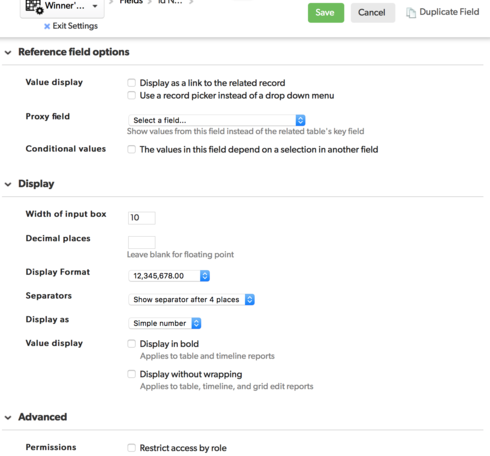Screen dimensions: 490x456
Task: Check Display without wrapping
Action: (x=132, y=374)
